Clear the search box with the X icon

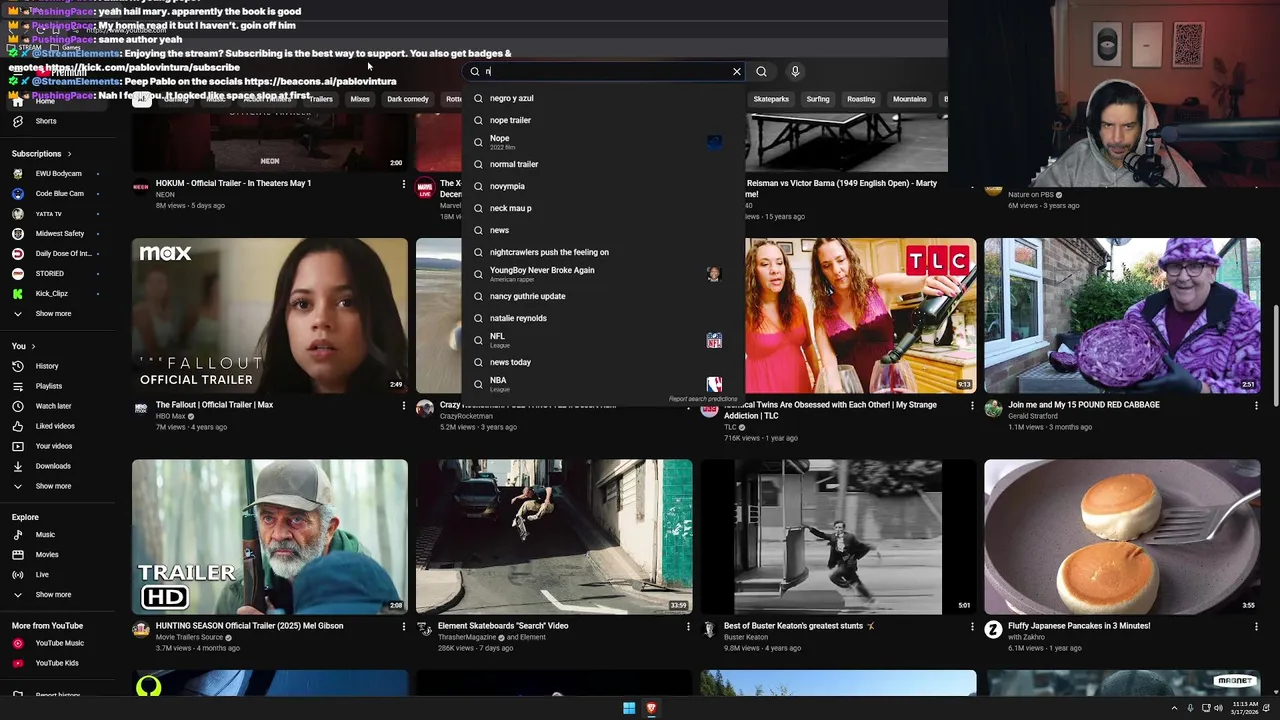(x=737, y=72)
